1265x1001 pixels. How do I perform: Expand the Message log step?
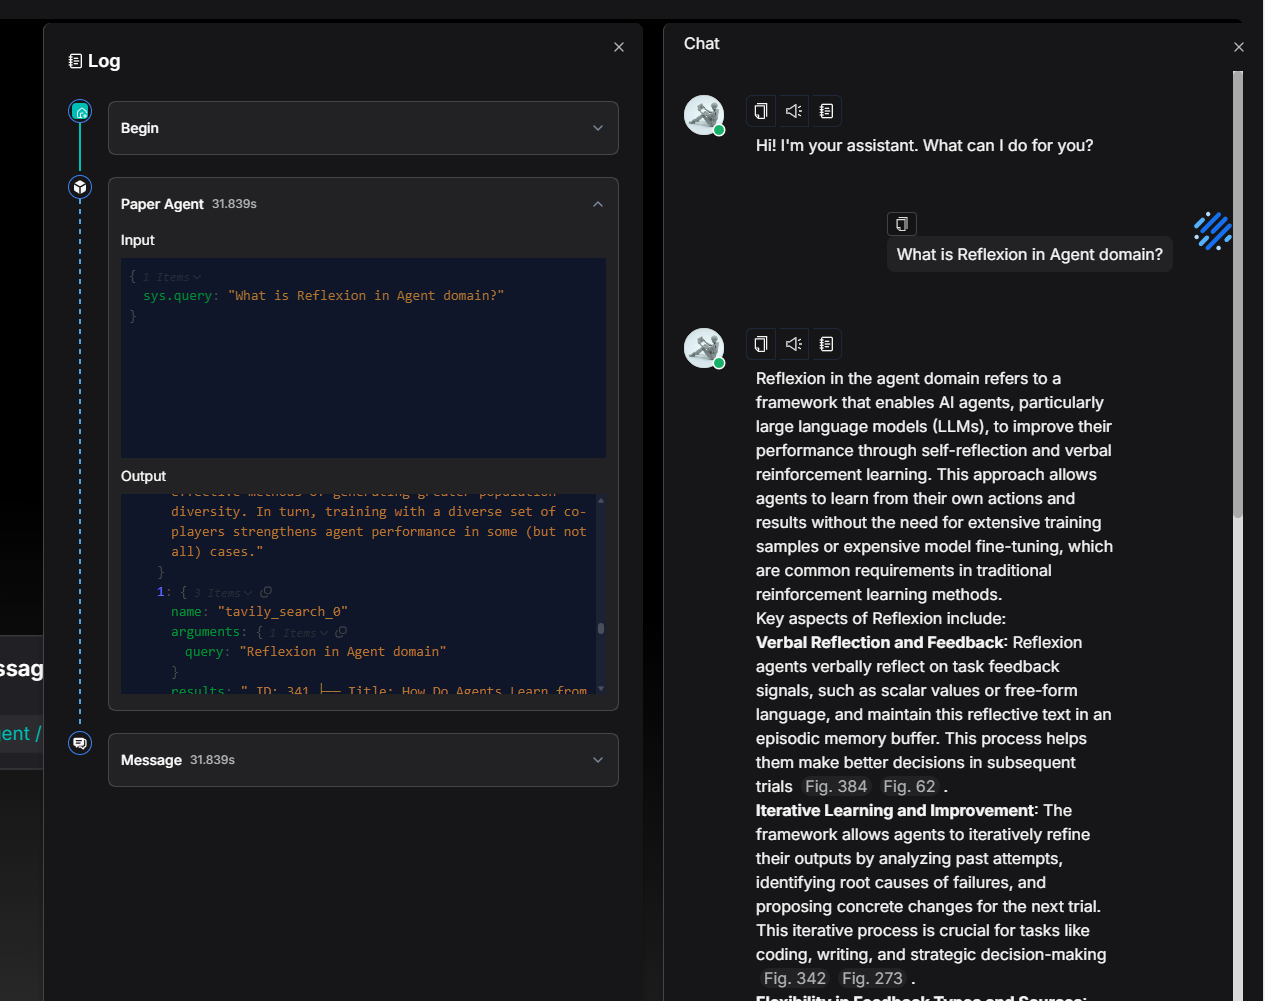(598, 760)
